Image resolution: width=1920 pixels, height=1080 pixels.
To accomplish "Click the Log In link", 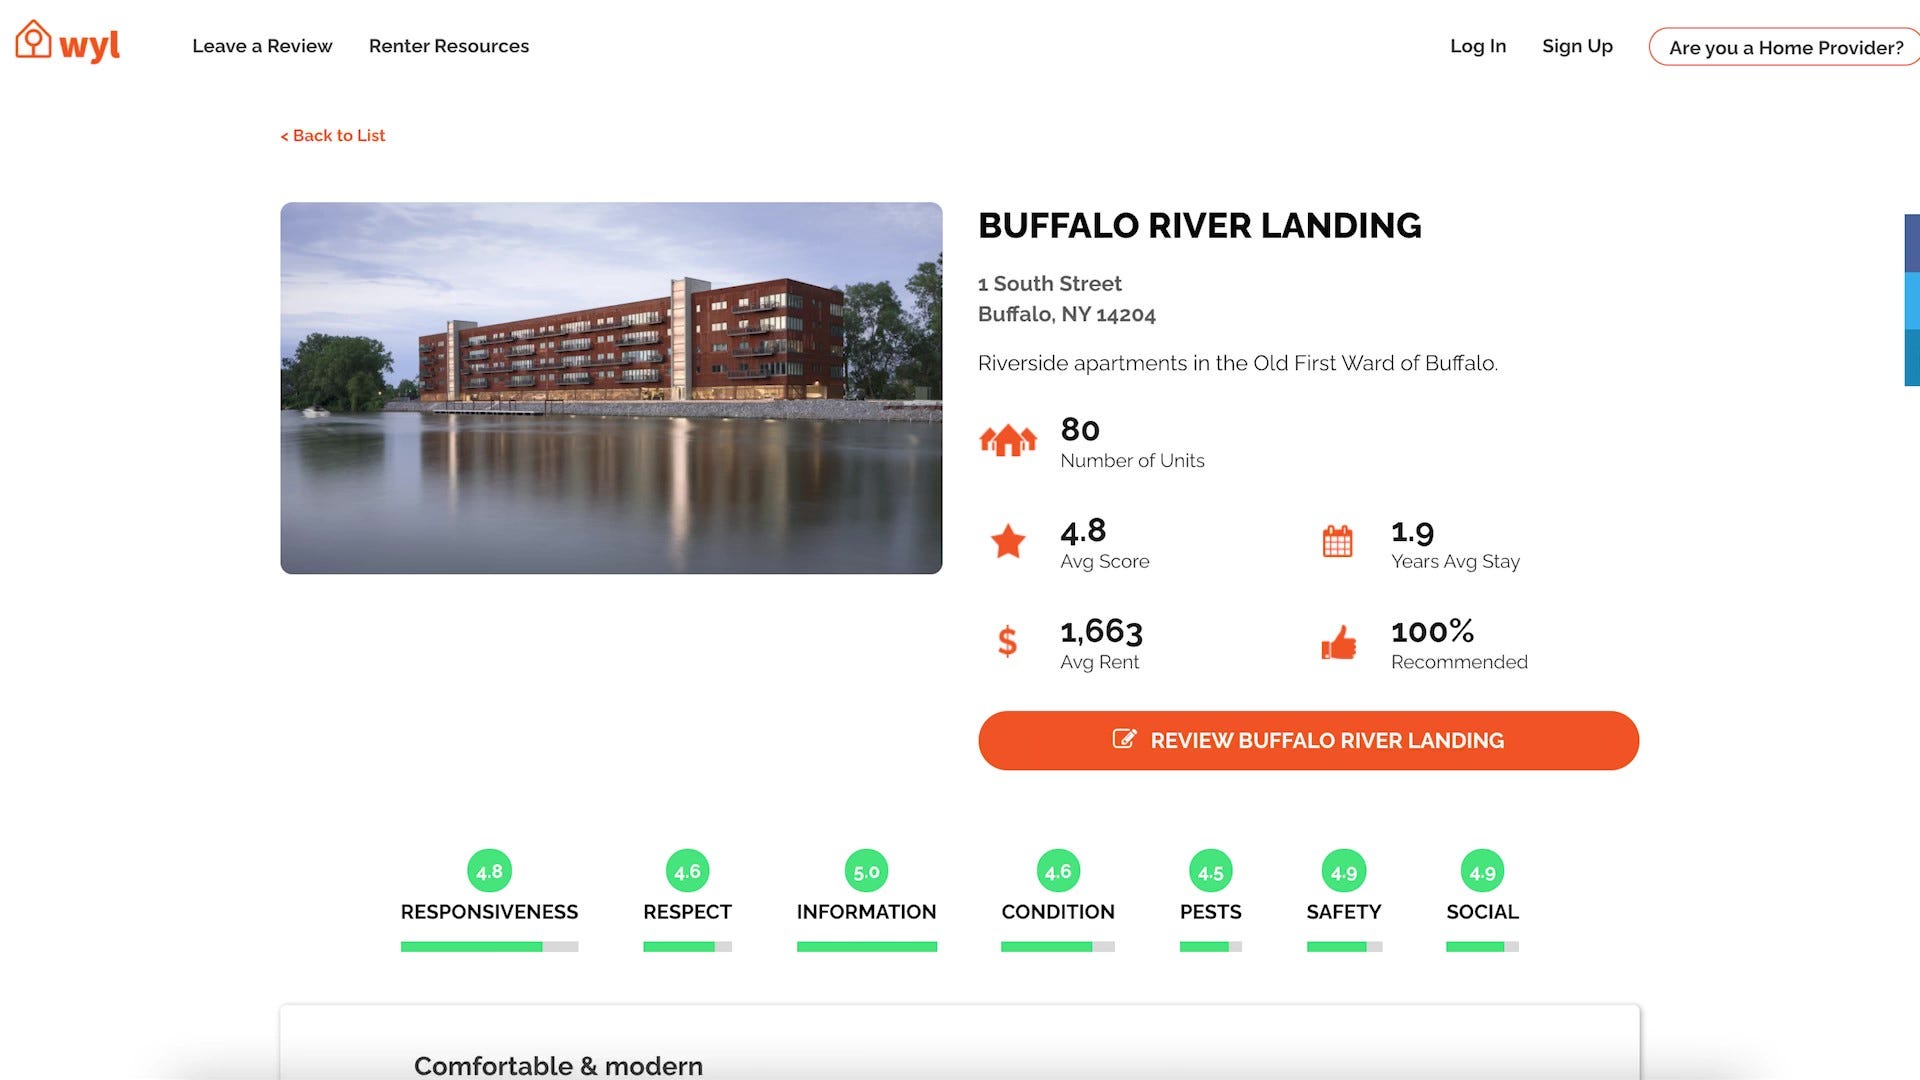I will pyautogui.click(x=1477, y=46).
